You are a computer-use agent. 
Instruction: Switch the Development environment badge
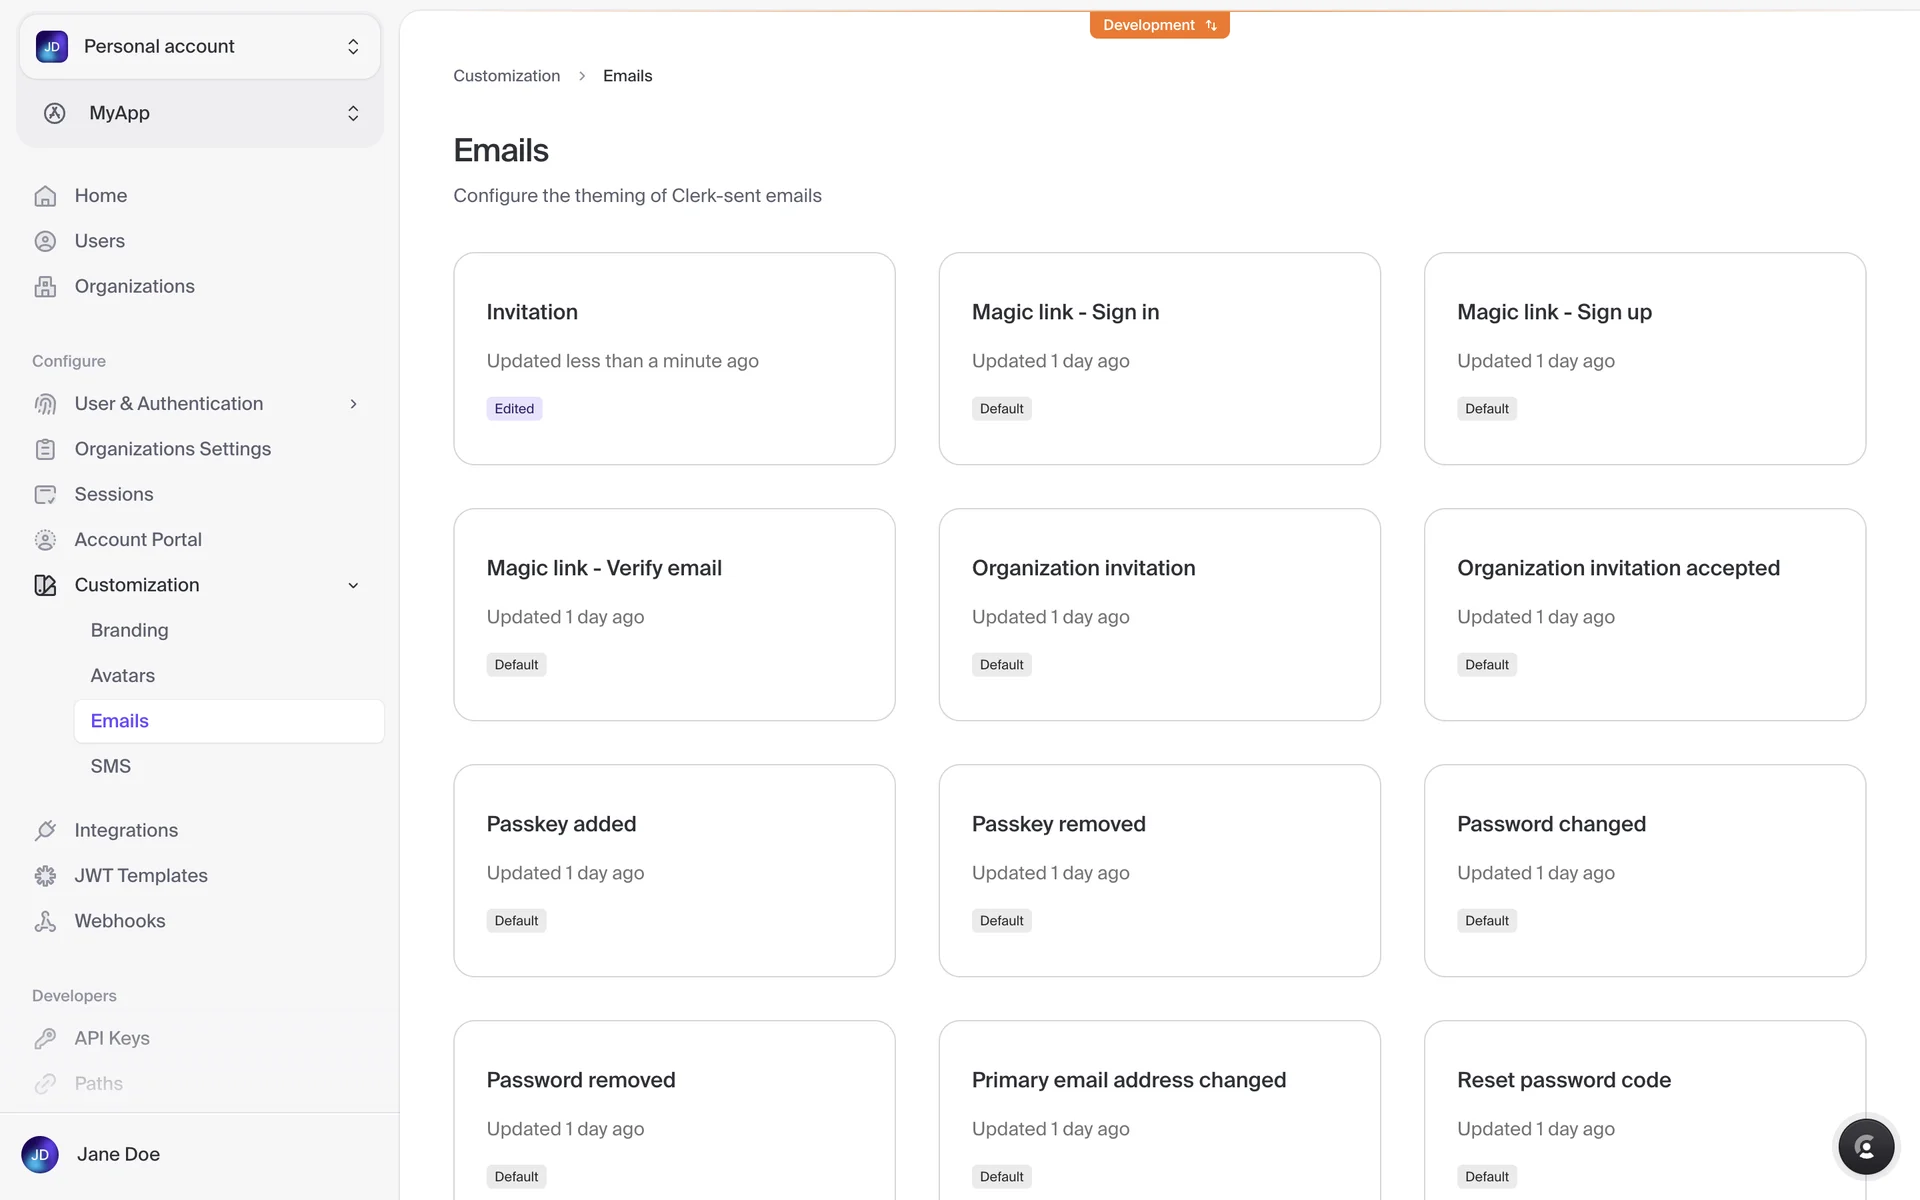[x=1159, y=25]
